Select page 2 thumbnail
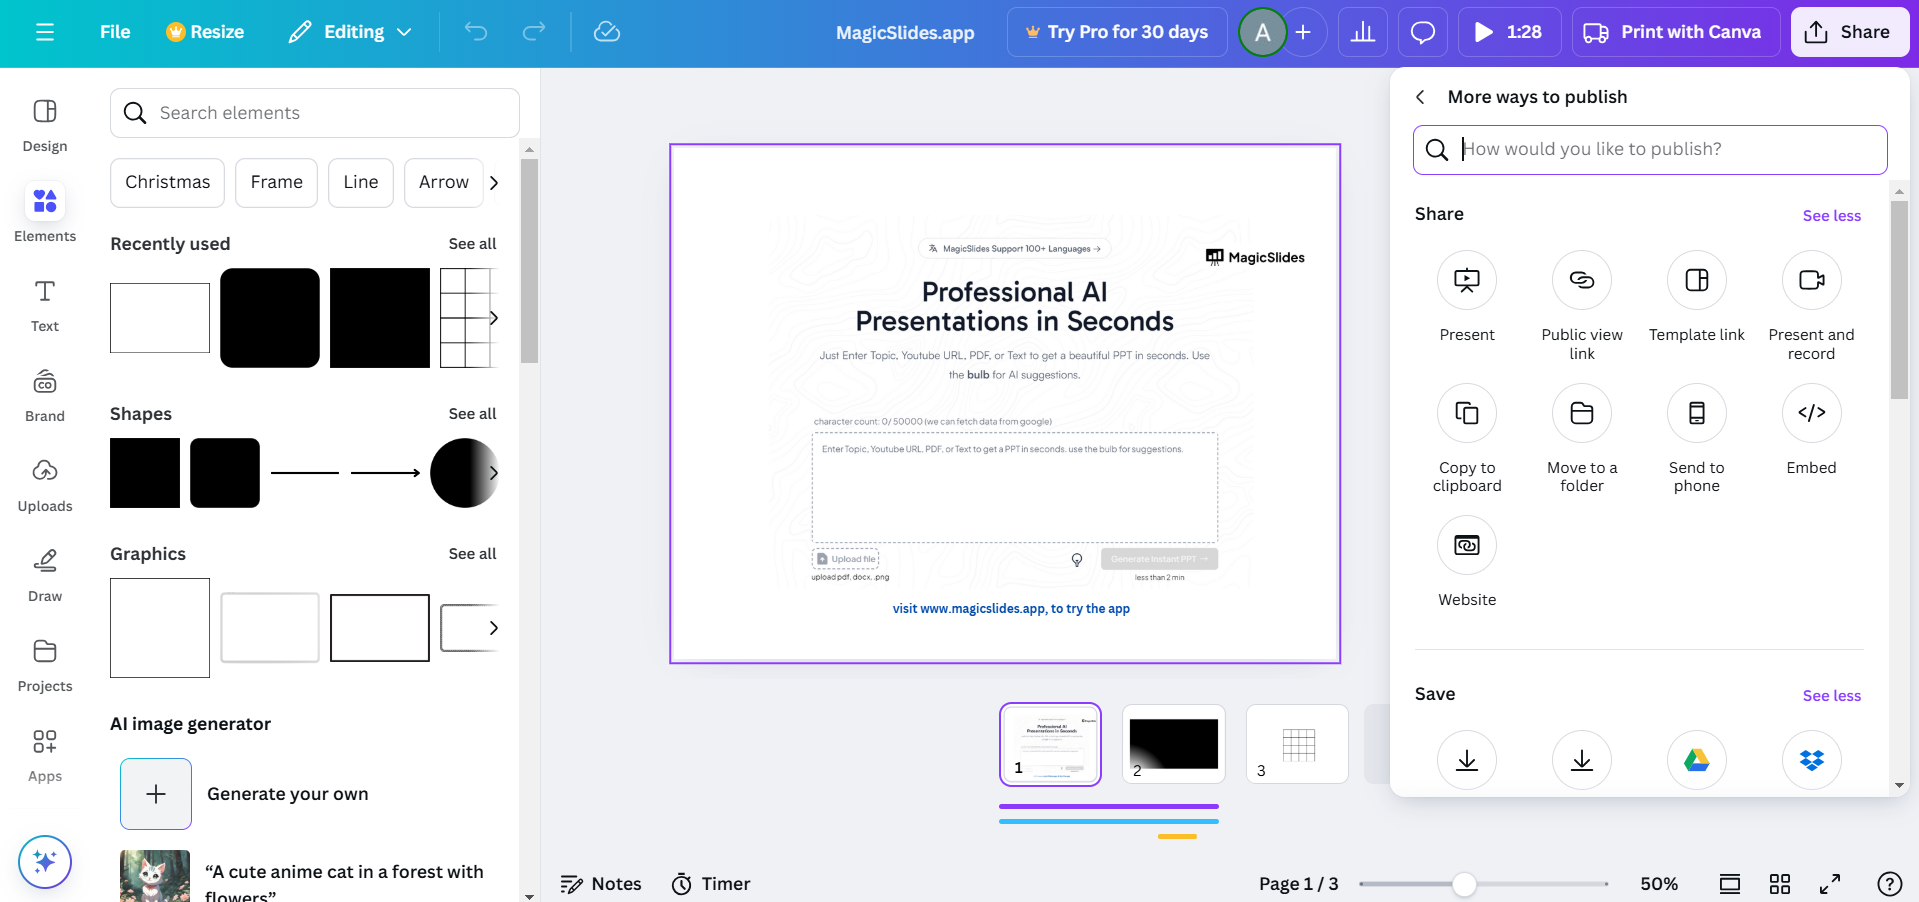This screenshot has height=902, width=1919. pos(1174,744)
